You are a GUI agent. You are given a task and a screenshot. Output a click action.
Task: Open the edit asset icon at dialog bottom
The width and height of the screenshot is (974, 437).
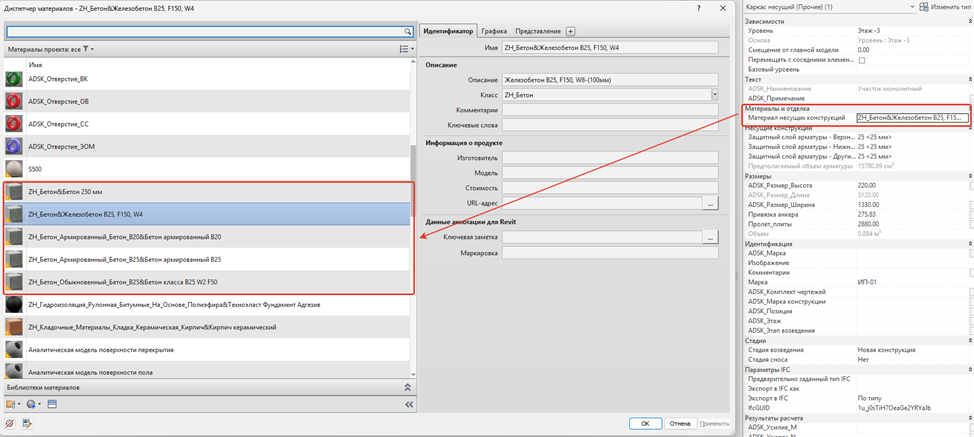tap(27, 424)
